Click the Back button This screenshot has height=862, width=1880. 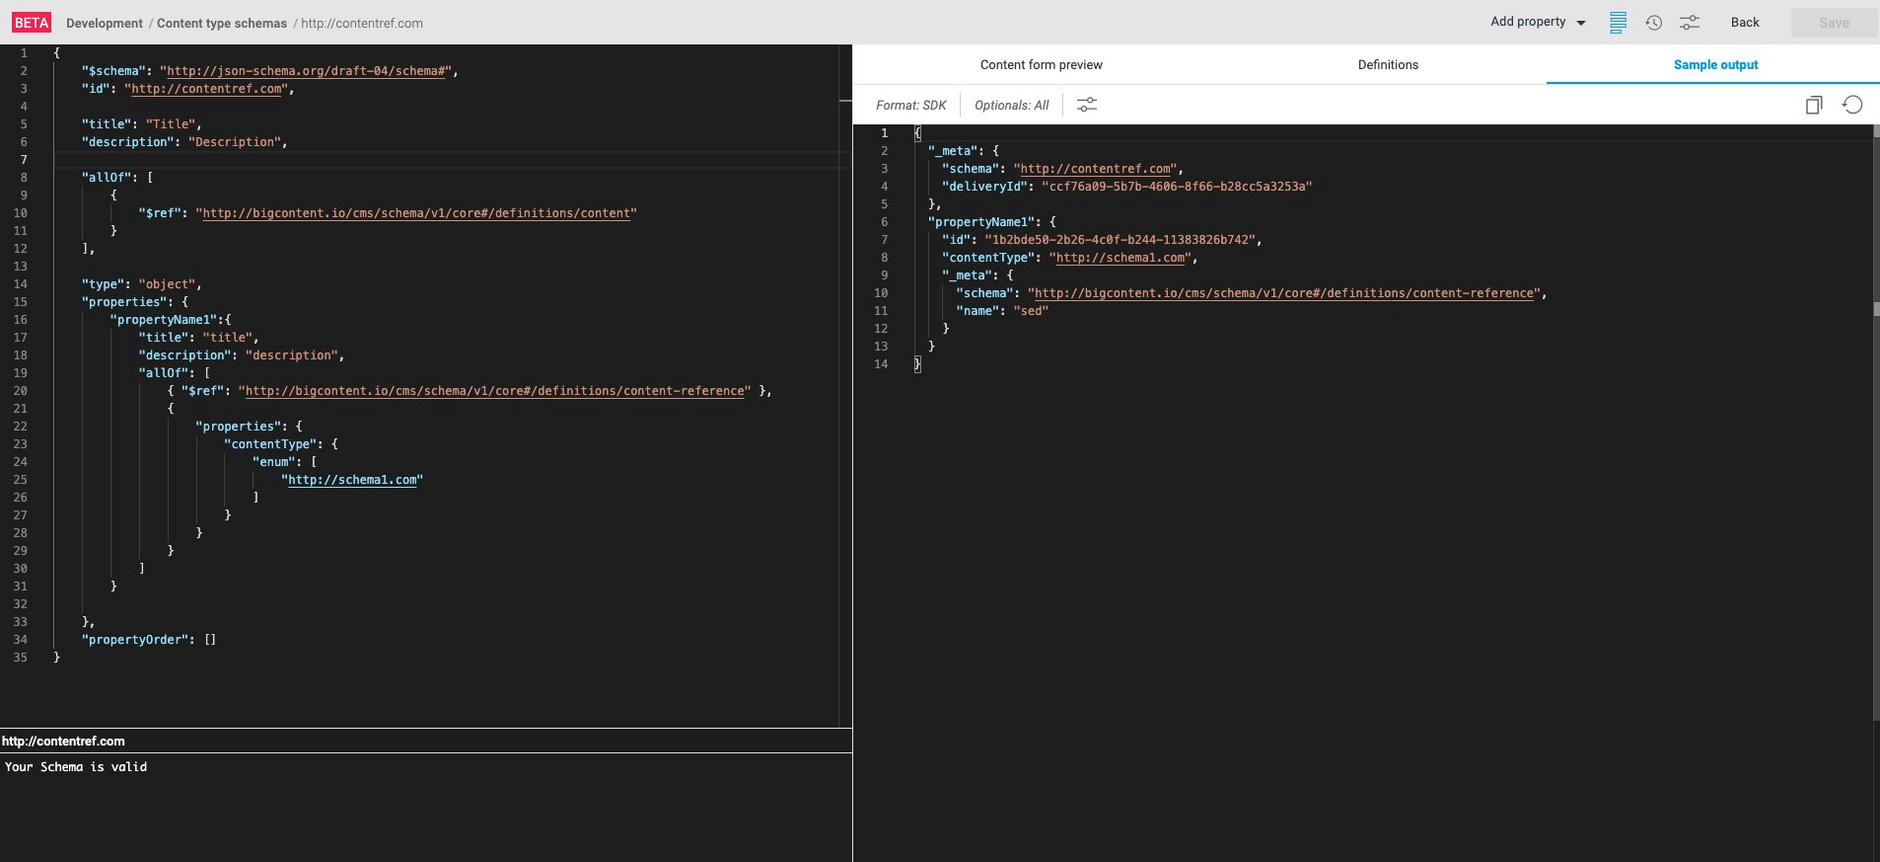click(x=1744, y=22)
